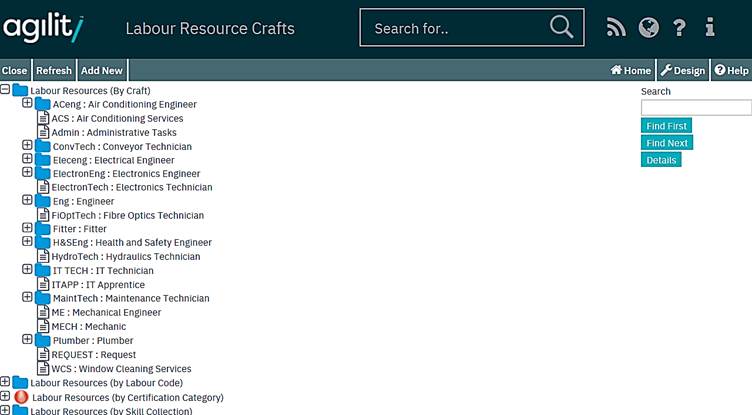Expand the ACeng Air Conditioning Engineer node
This screenshot has height=415, width=752.
click(27, 103)
